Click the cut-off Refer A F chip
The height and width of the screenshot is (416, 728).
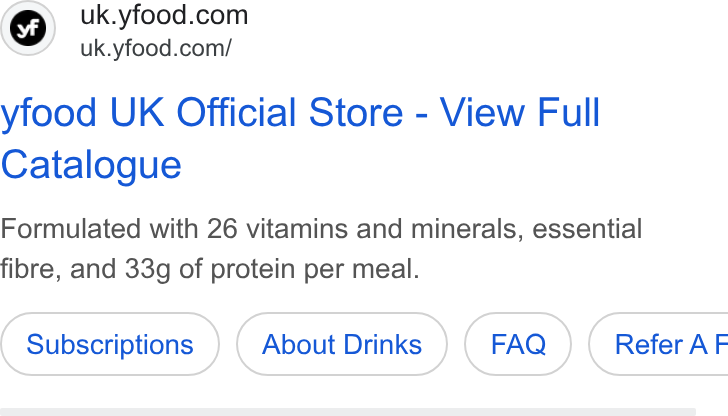pos(658,344)
